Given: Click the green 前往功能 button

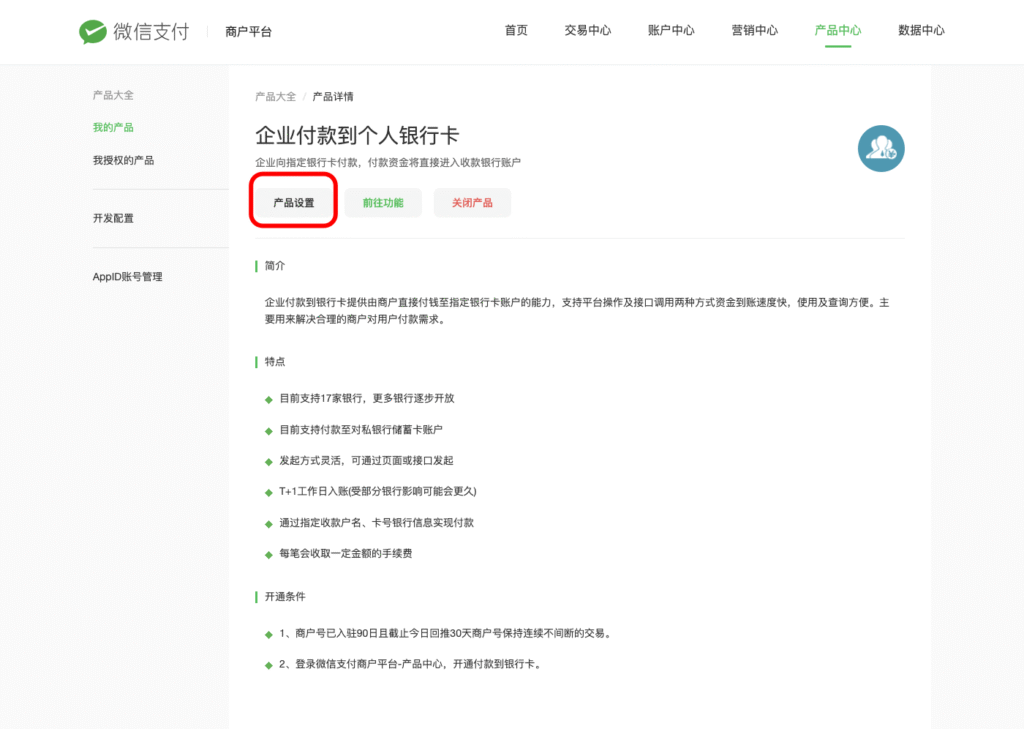Looking at the screenshot, I should (x=382, y=201).
